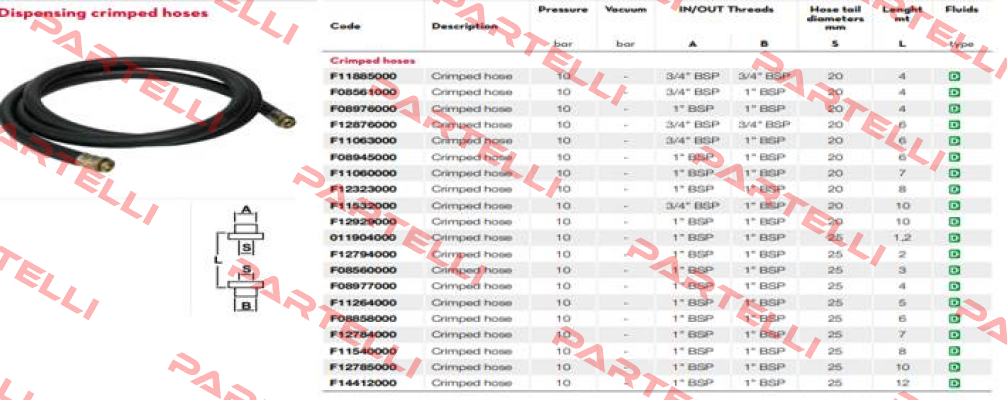Click thread B '3/4" BSP' in row F12876000
Screen dimensions: 1007x400
(x=764, y=125)
